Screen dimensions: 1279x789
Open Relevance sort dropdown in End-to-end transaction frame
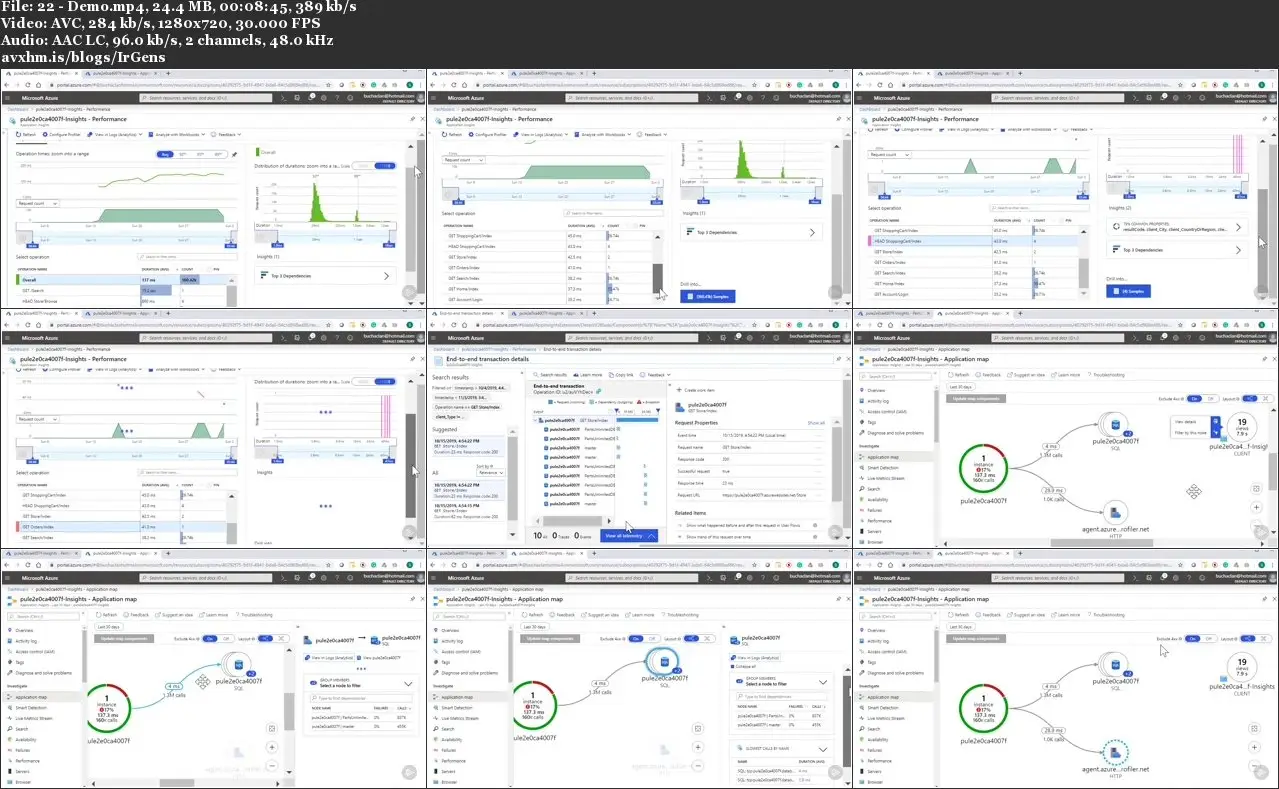pos(491,473)
